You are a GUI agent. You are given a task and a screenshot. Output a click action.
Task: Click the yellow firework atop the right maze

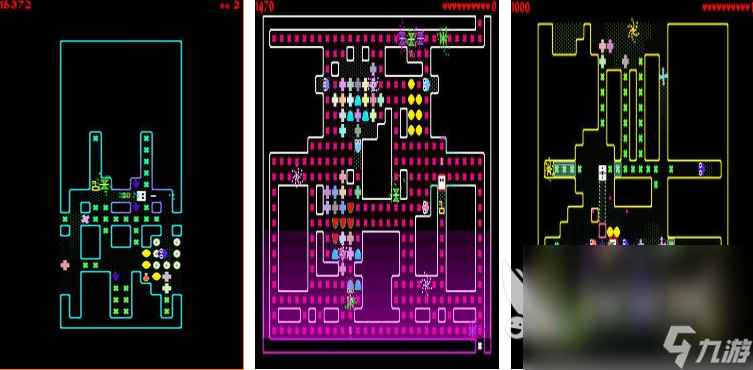point(633,29)
